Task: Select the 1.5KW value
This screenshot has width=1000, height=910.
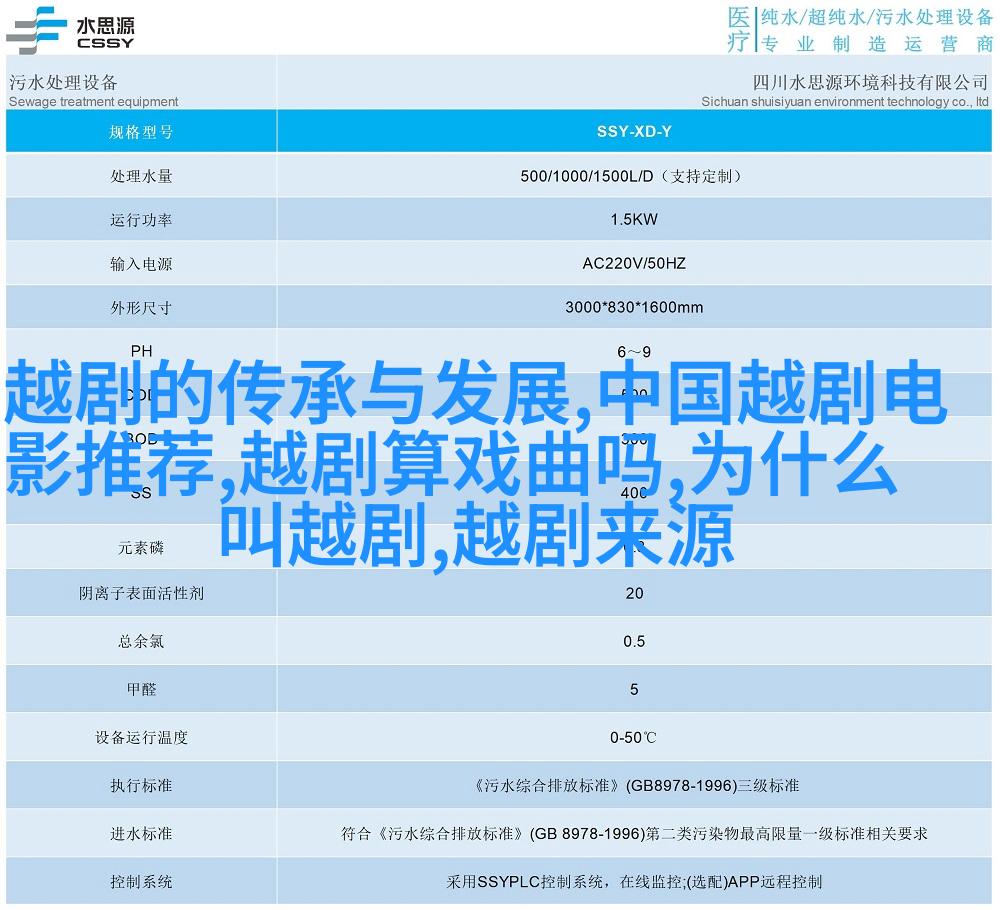Action: tap(634, 219)
